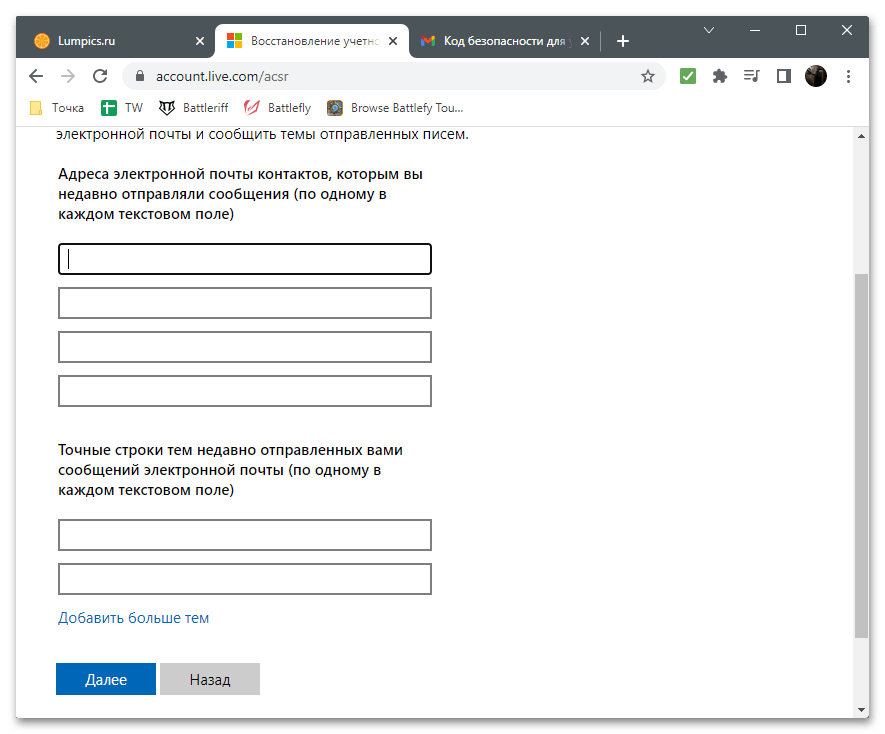Click the Добавить больше тем link
This screenshot has width=885, height=734.
tap(134, 618)
